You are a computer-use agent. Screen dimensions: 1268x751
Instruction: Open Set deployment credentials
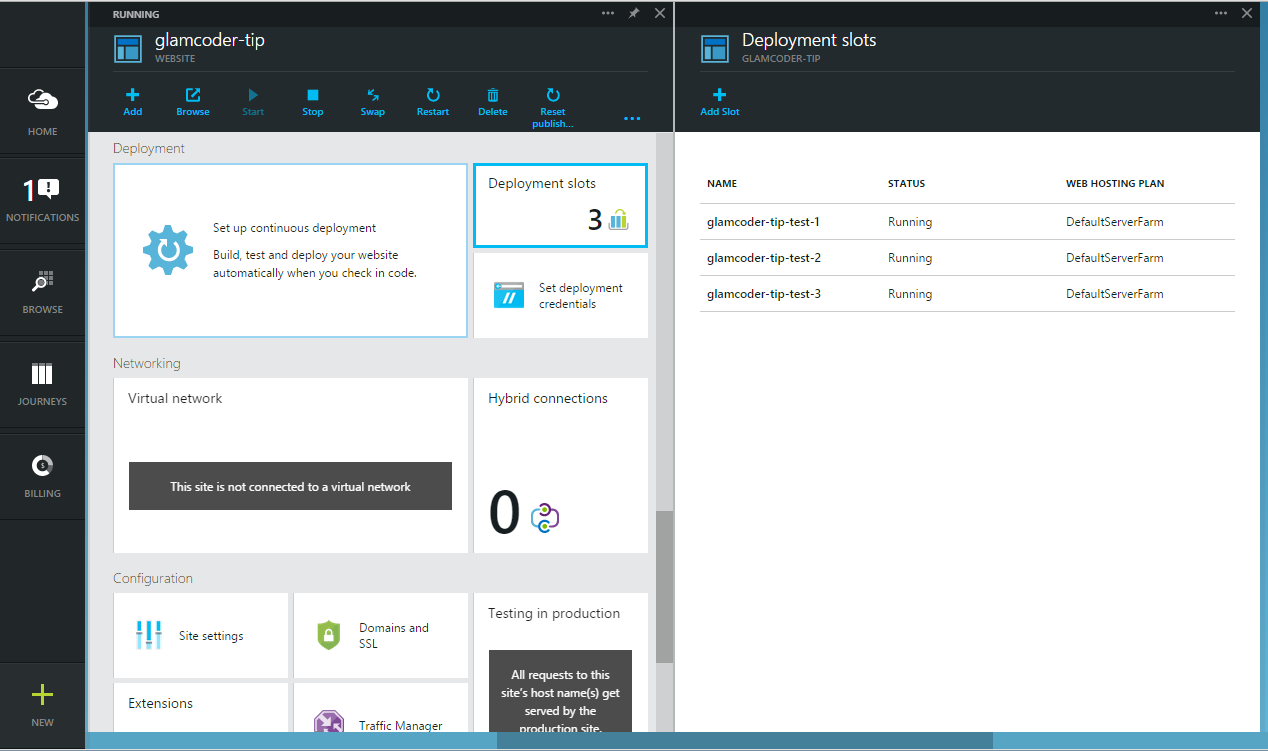pos(560,295)
